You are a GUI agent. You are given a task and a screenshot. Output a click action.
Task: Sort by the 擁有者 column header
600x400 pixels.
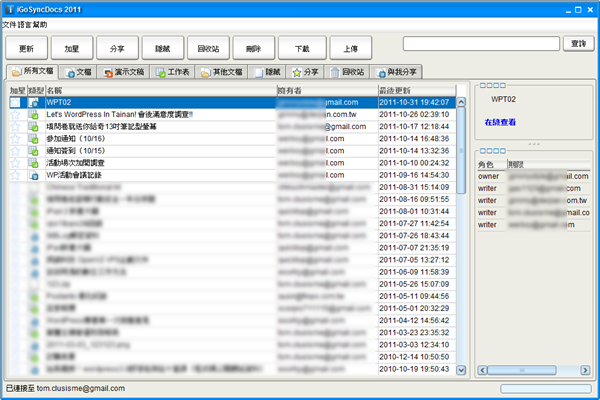point(327,91)
